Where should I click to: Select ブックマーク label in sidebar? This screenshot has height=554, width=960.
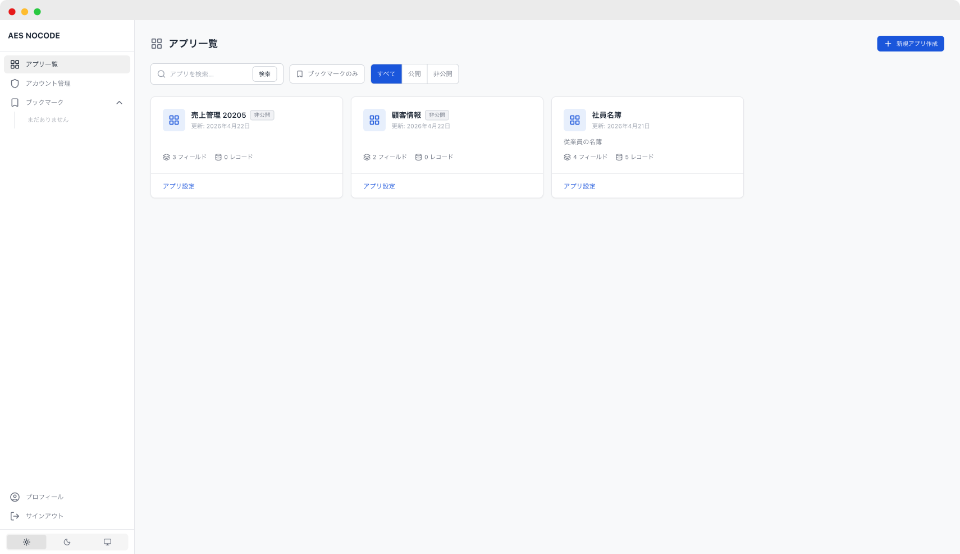[x=44, y=102]
